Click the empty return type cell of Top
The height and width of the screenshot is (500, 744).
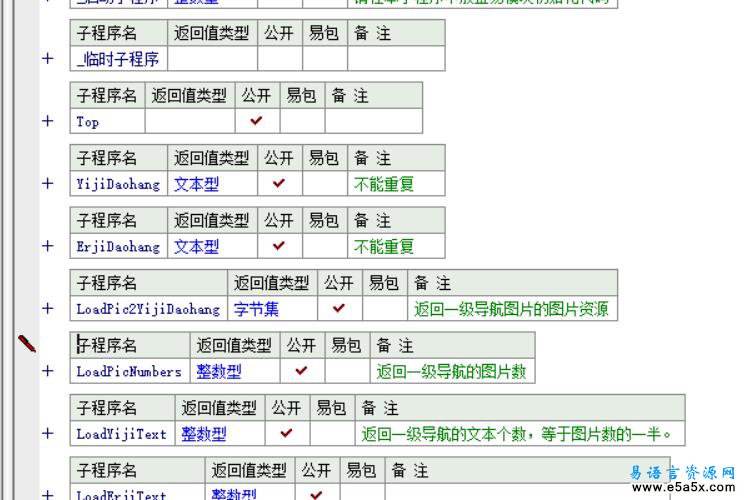coord(190,121)
